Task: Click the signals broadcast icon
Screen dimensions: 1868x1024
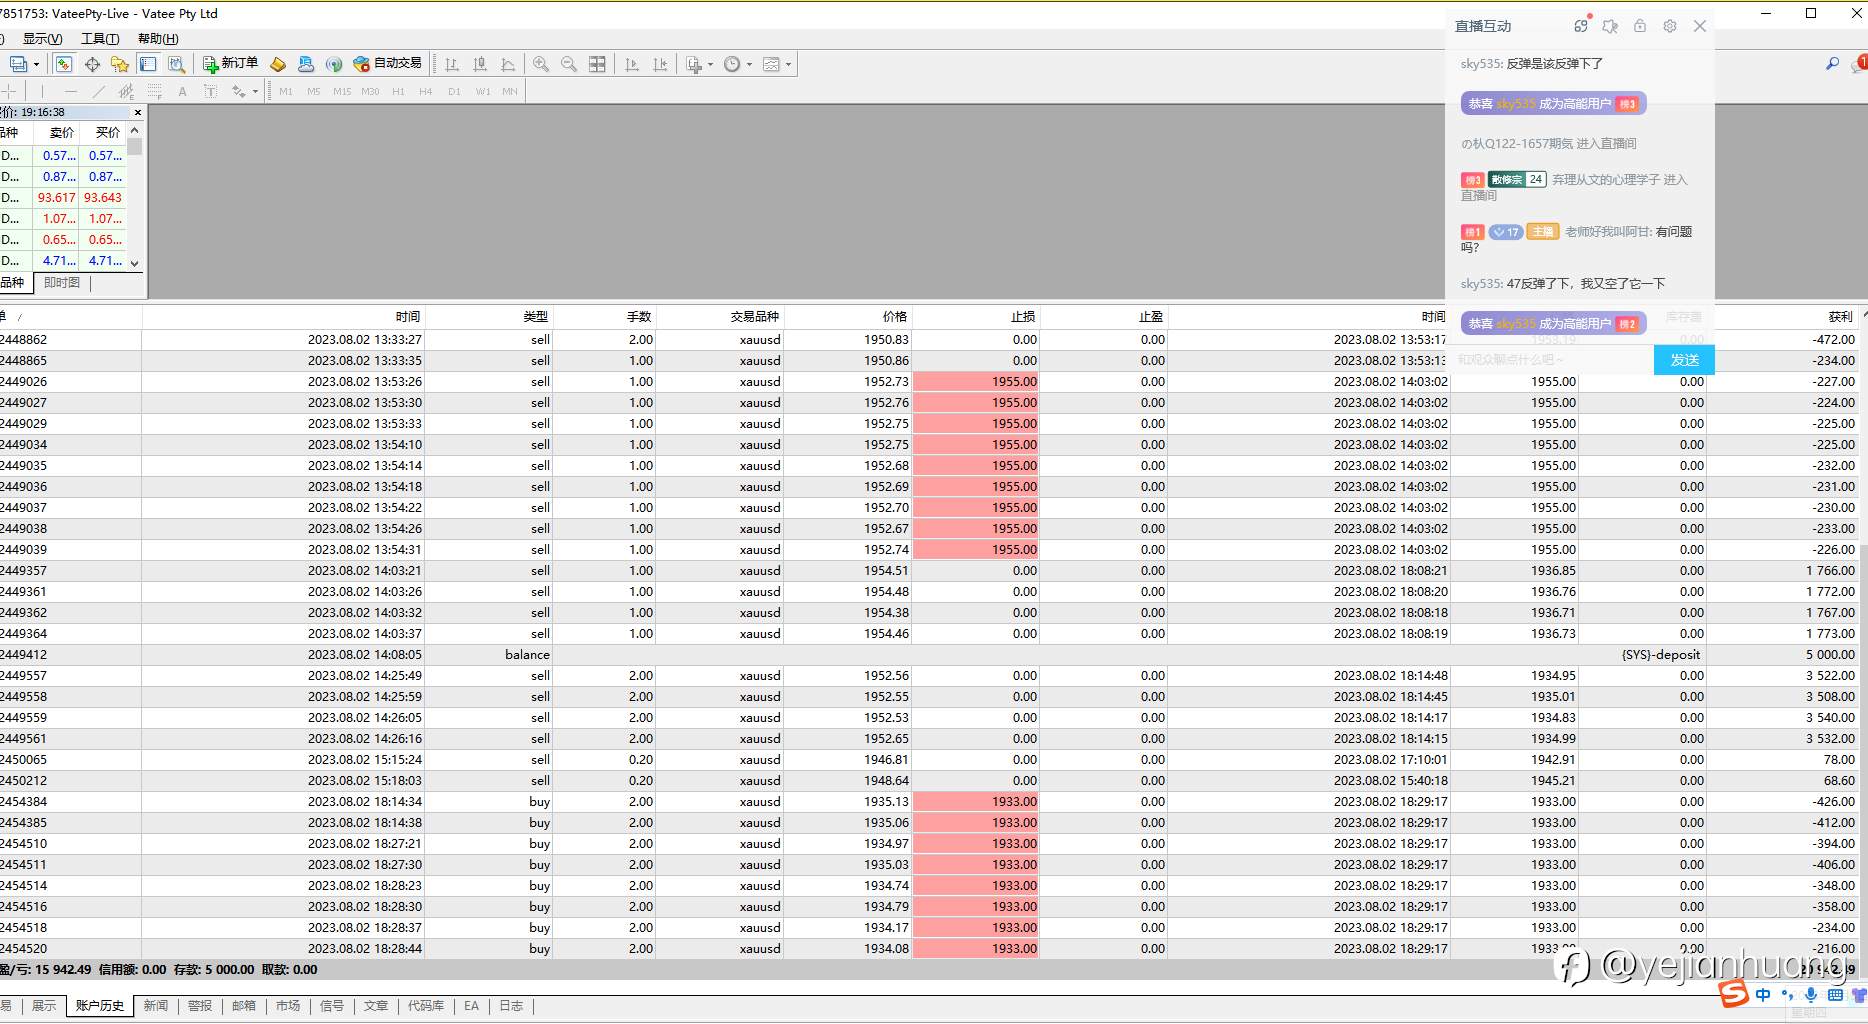Action: [334, 64]
